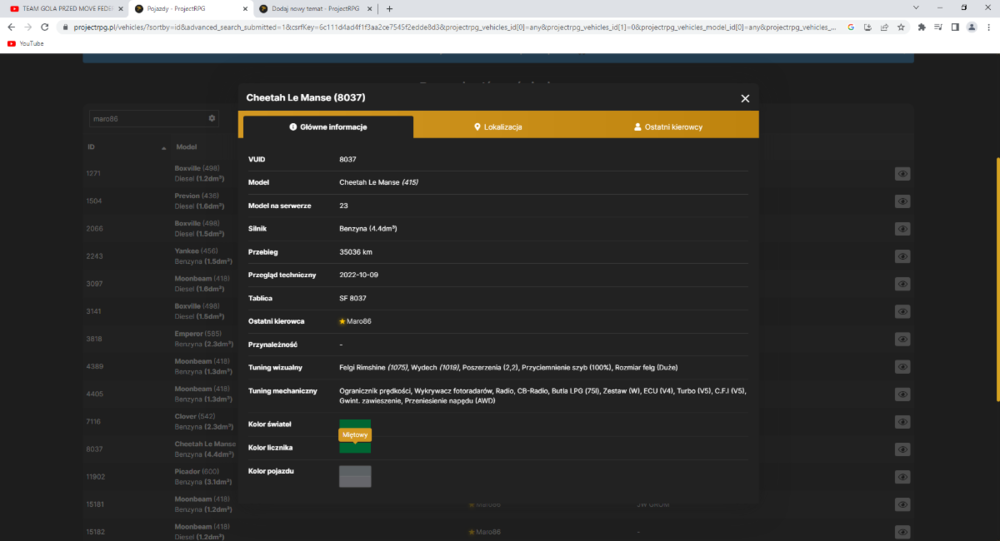This screenshot has height=541, width=1000.
Task: Close the Cheetah Le Manse dialog
Action: pos(745,98)
